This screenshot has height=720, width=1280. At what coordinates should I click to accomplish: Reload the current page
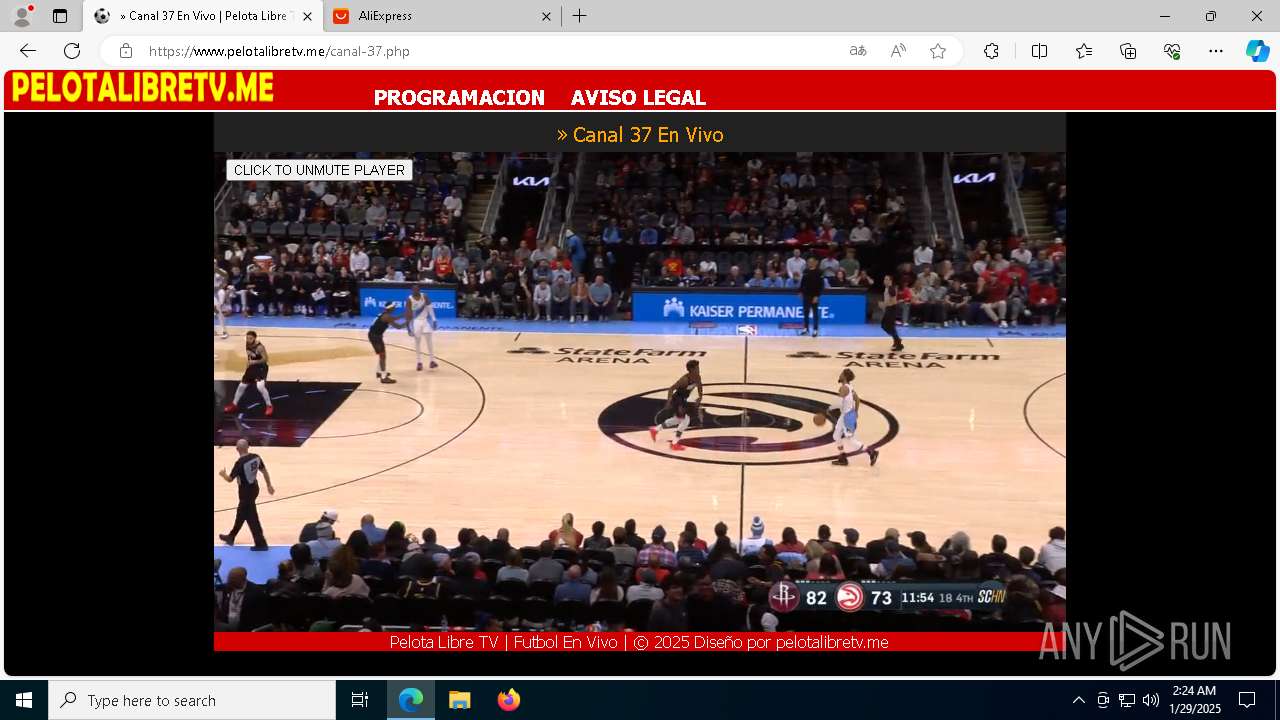click(x=72, y=51)
